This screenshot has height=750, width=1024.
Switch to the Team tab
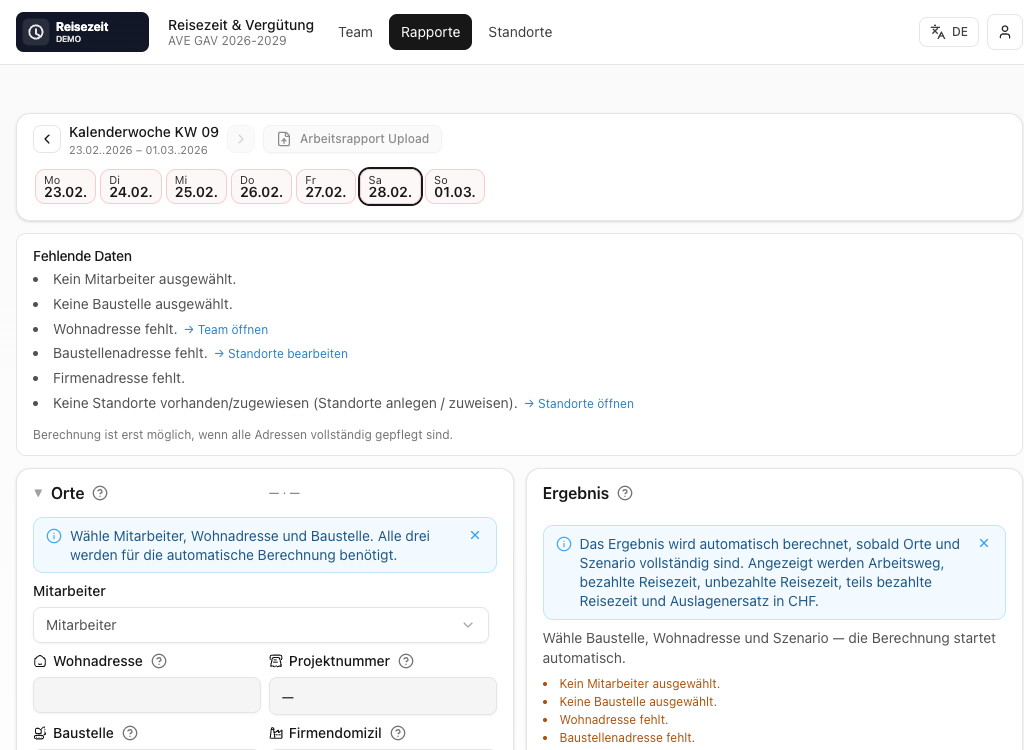(355, 32)
